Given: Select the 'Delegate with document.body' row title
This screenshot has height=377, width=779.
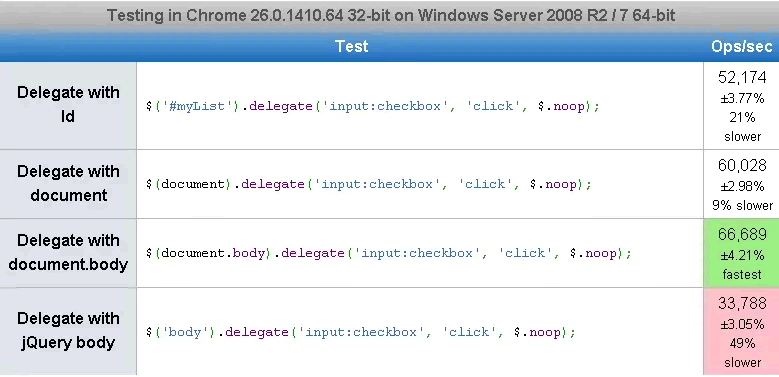Looking at the screenshot, I should (68, 252).
